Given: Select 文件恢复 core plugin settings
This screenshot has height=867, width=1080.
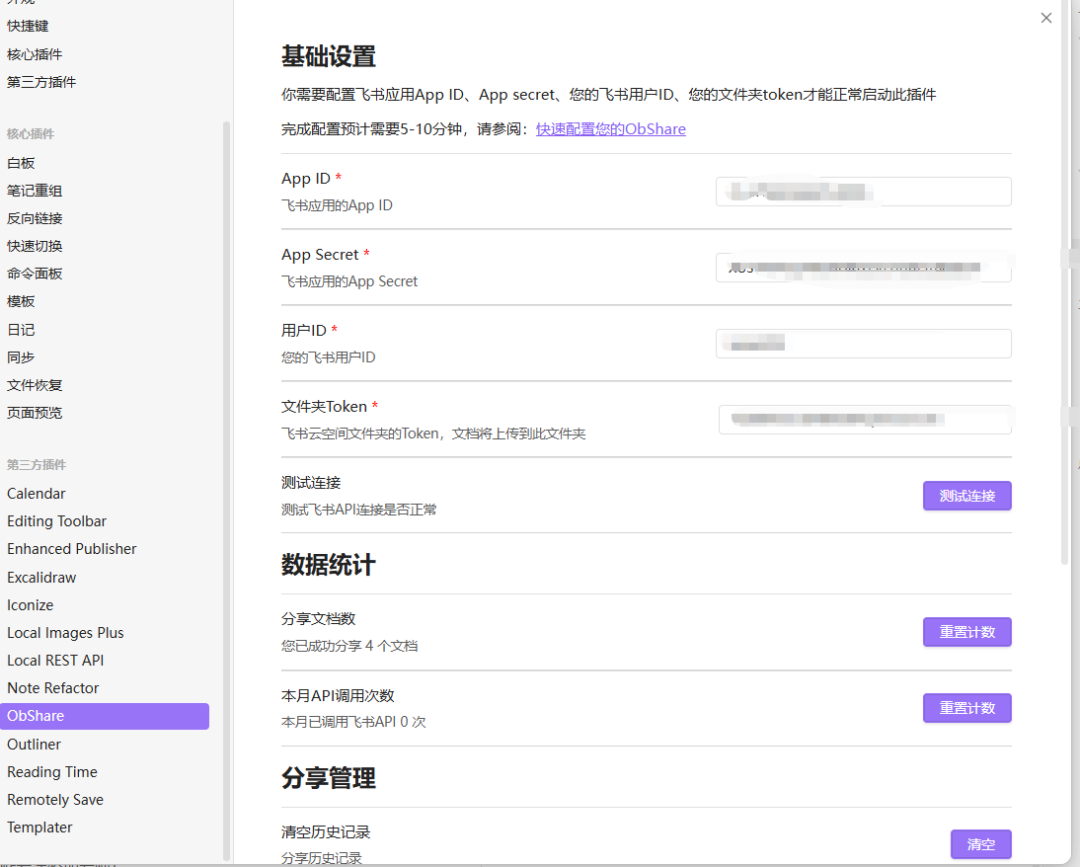Looking at the screenshot, I should tap(34, 385).
